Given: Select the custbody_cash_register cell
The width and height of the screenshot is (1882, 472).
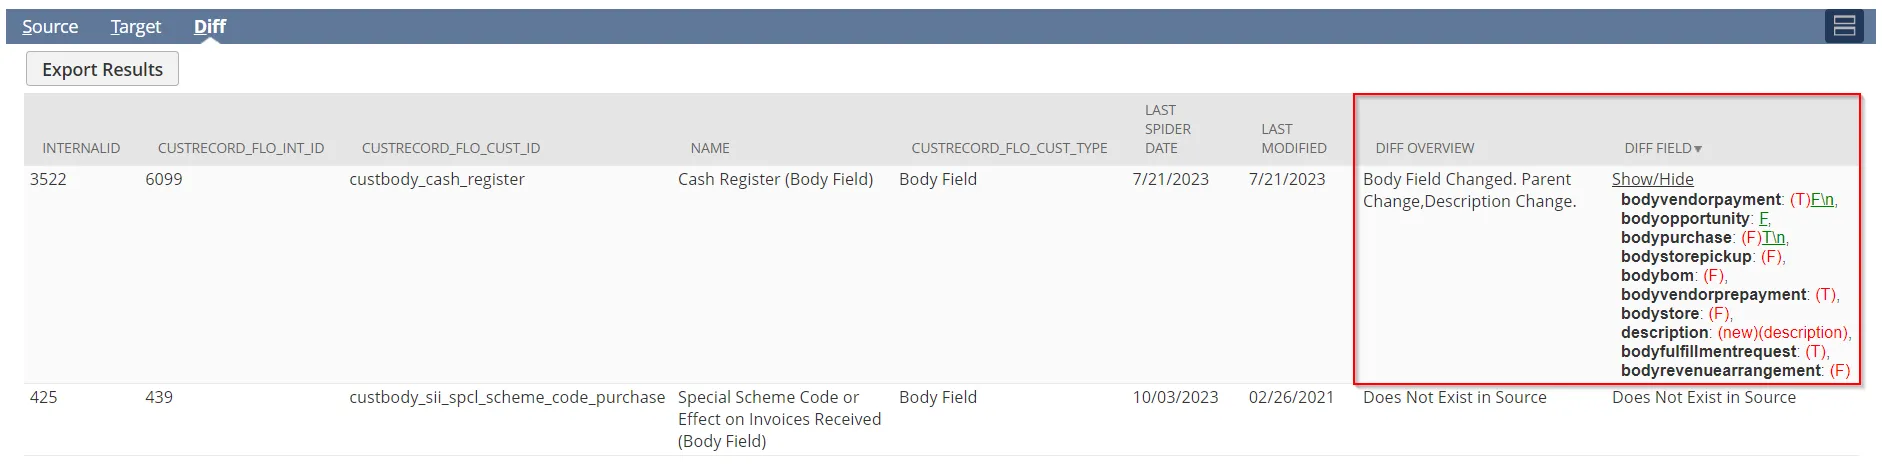Looking at the screenshot, I should [437, 179].
